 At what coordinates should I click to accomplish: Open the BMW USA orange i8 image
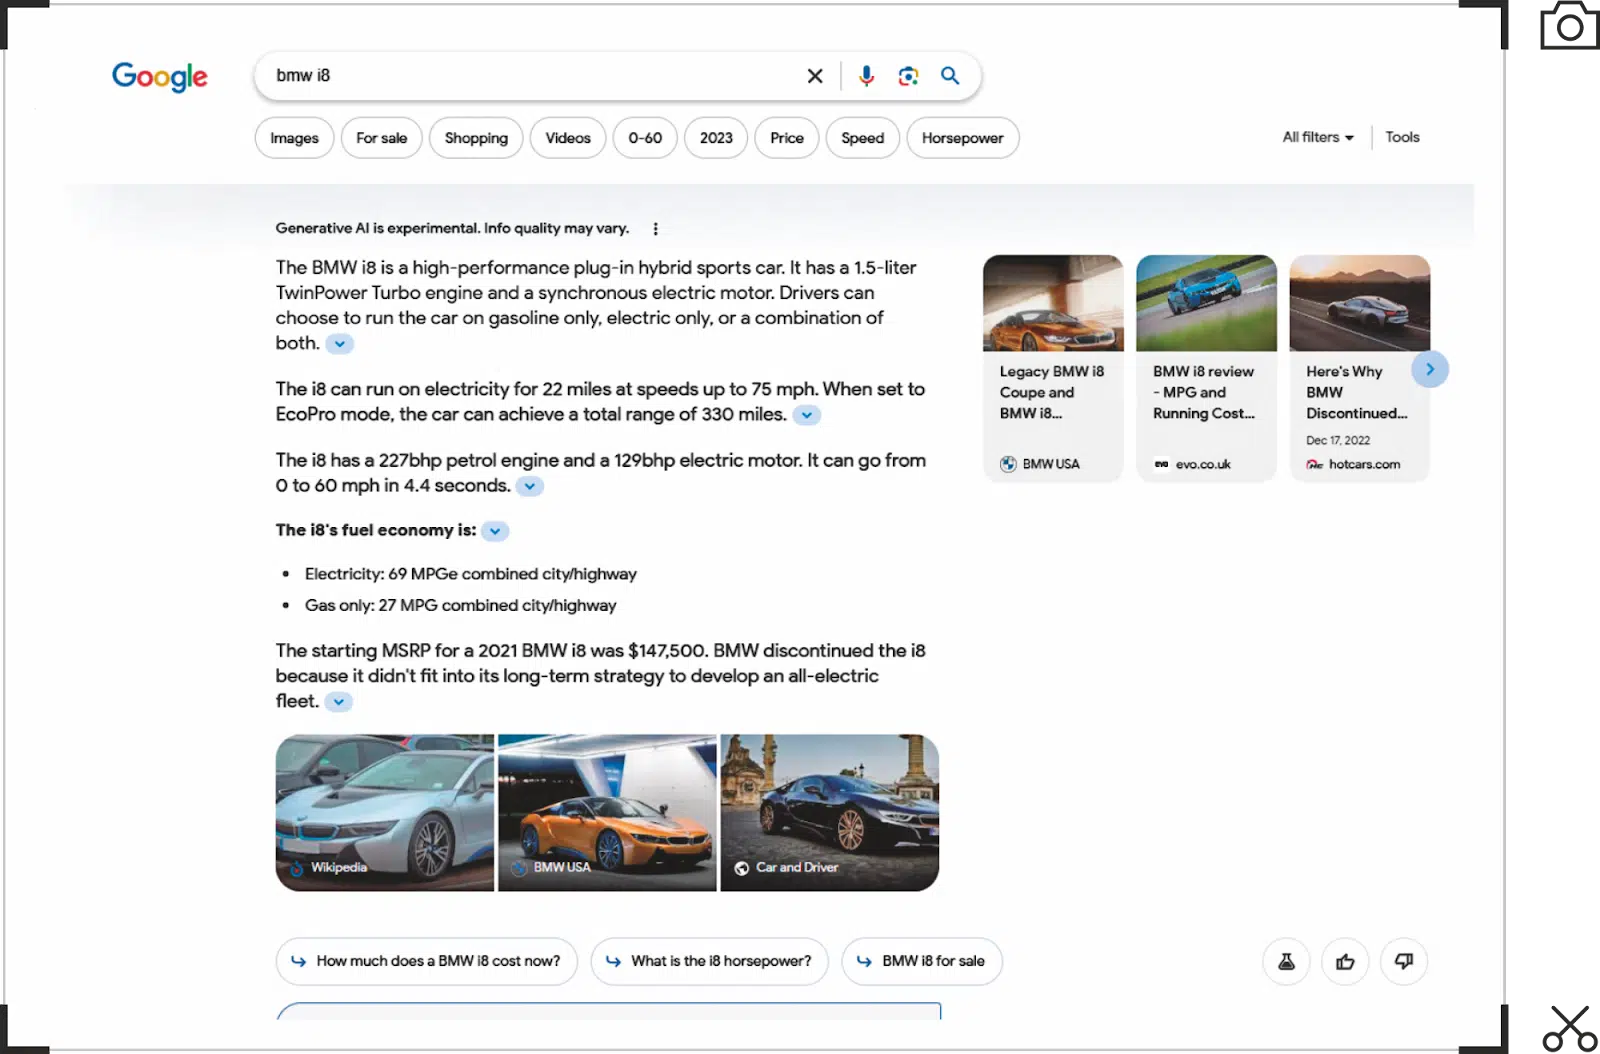click(x=607, y=813)
